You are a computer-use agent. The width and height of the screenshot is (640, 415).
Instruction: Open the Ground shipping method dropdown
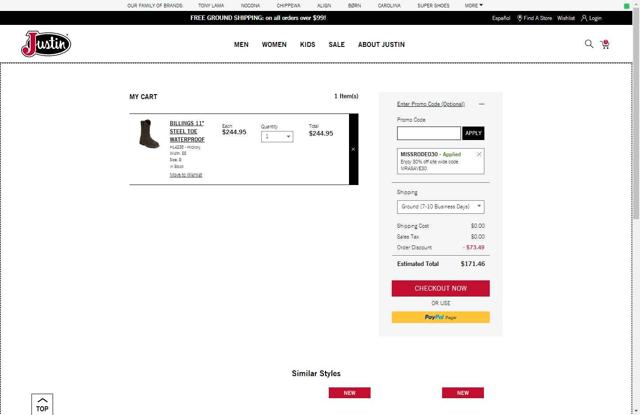pyautogui.click(x=441, y=206)
